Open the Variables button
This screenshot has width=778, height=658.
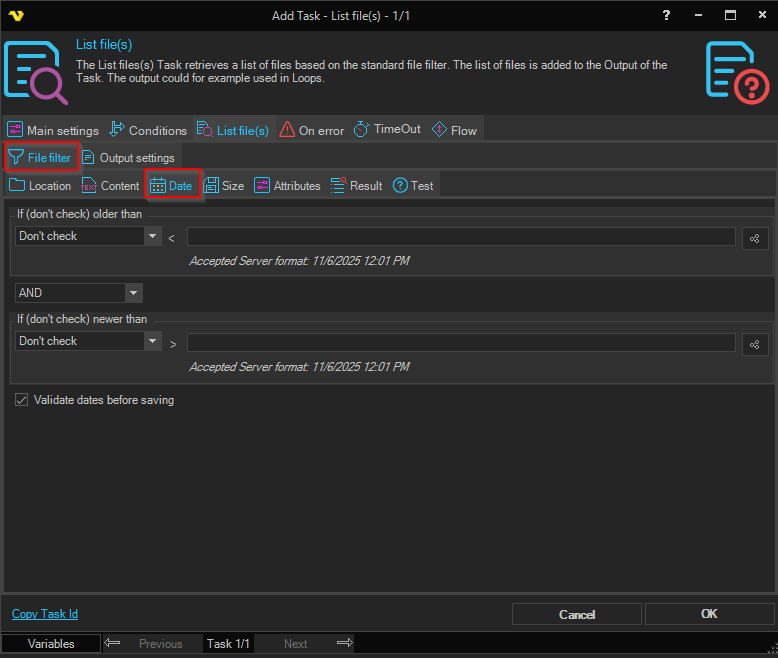point(51,644)
